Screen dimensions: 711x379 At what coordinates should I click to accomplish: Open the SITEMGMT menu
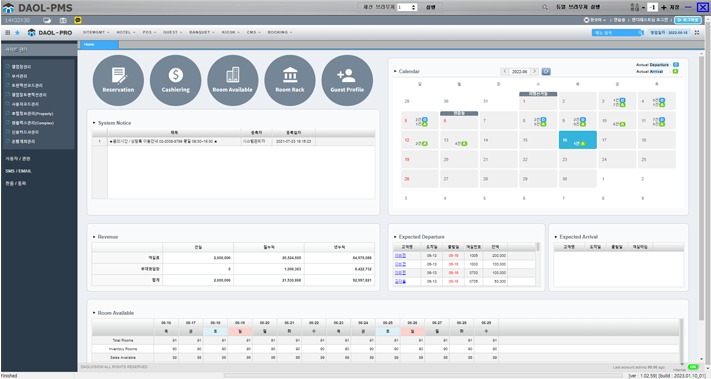(97, 33)
